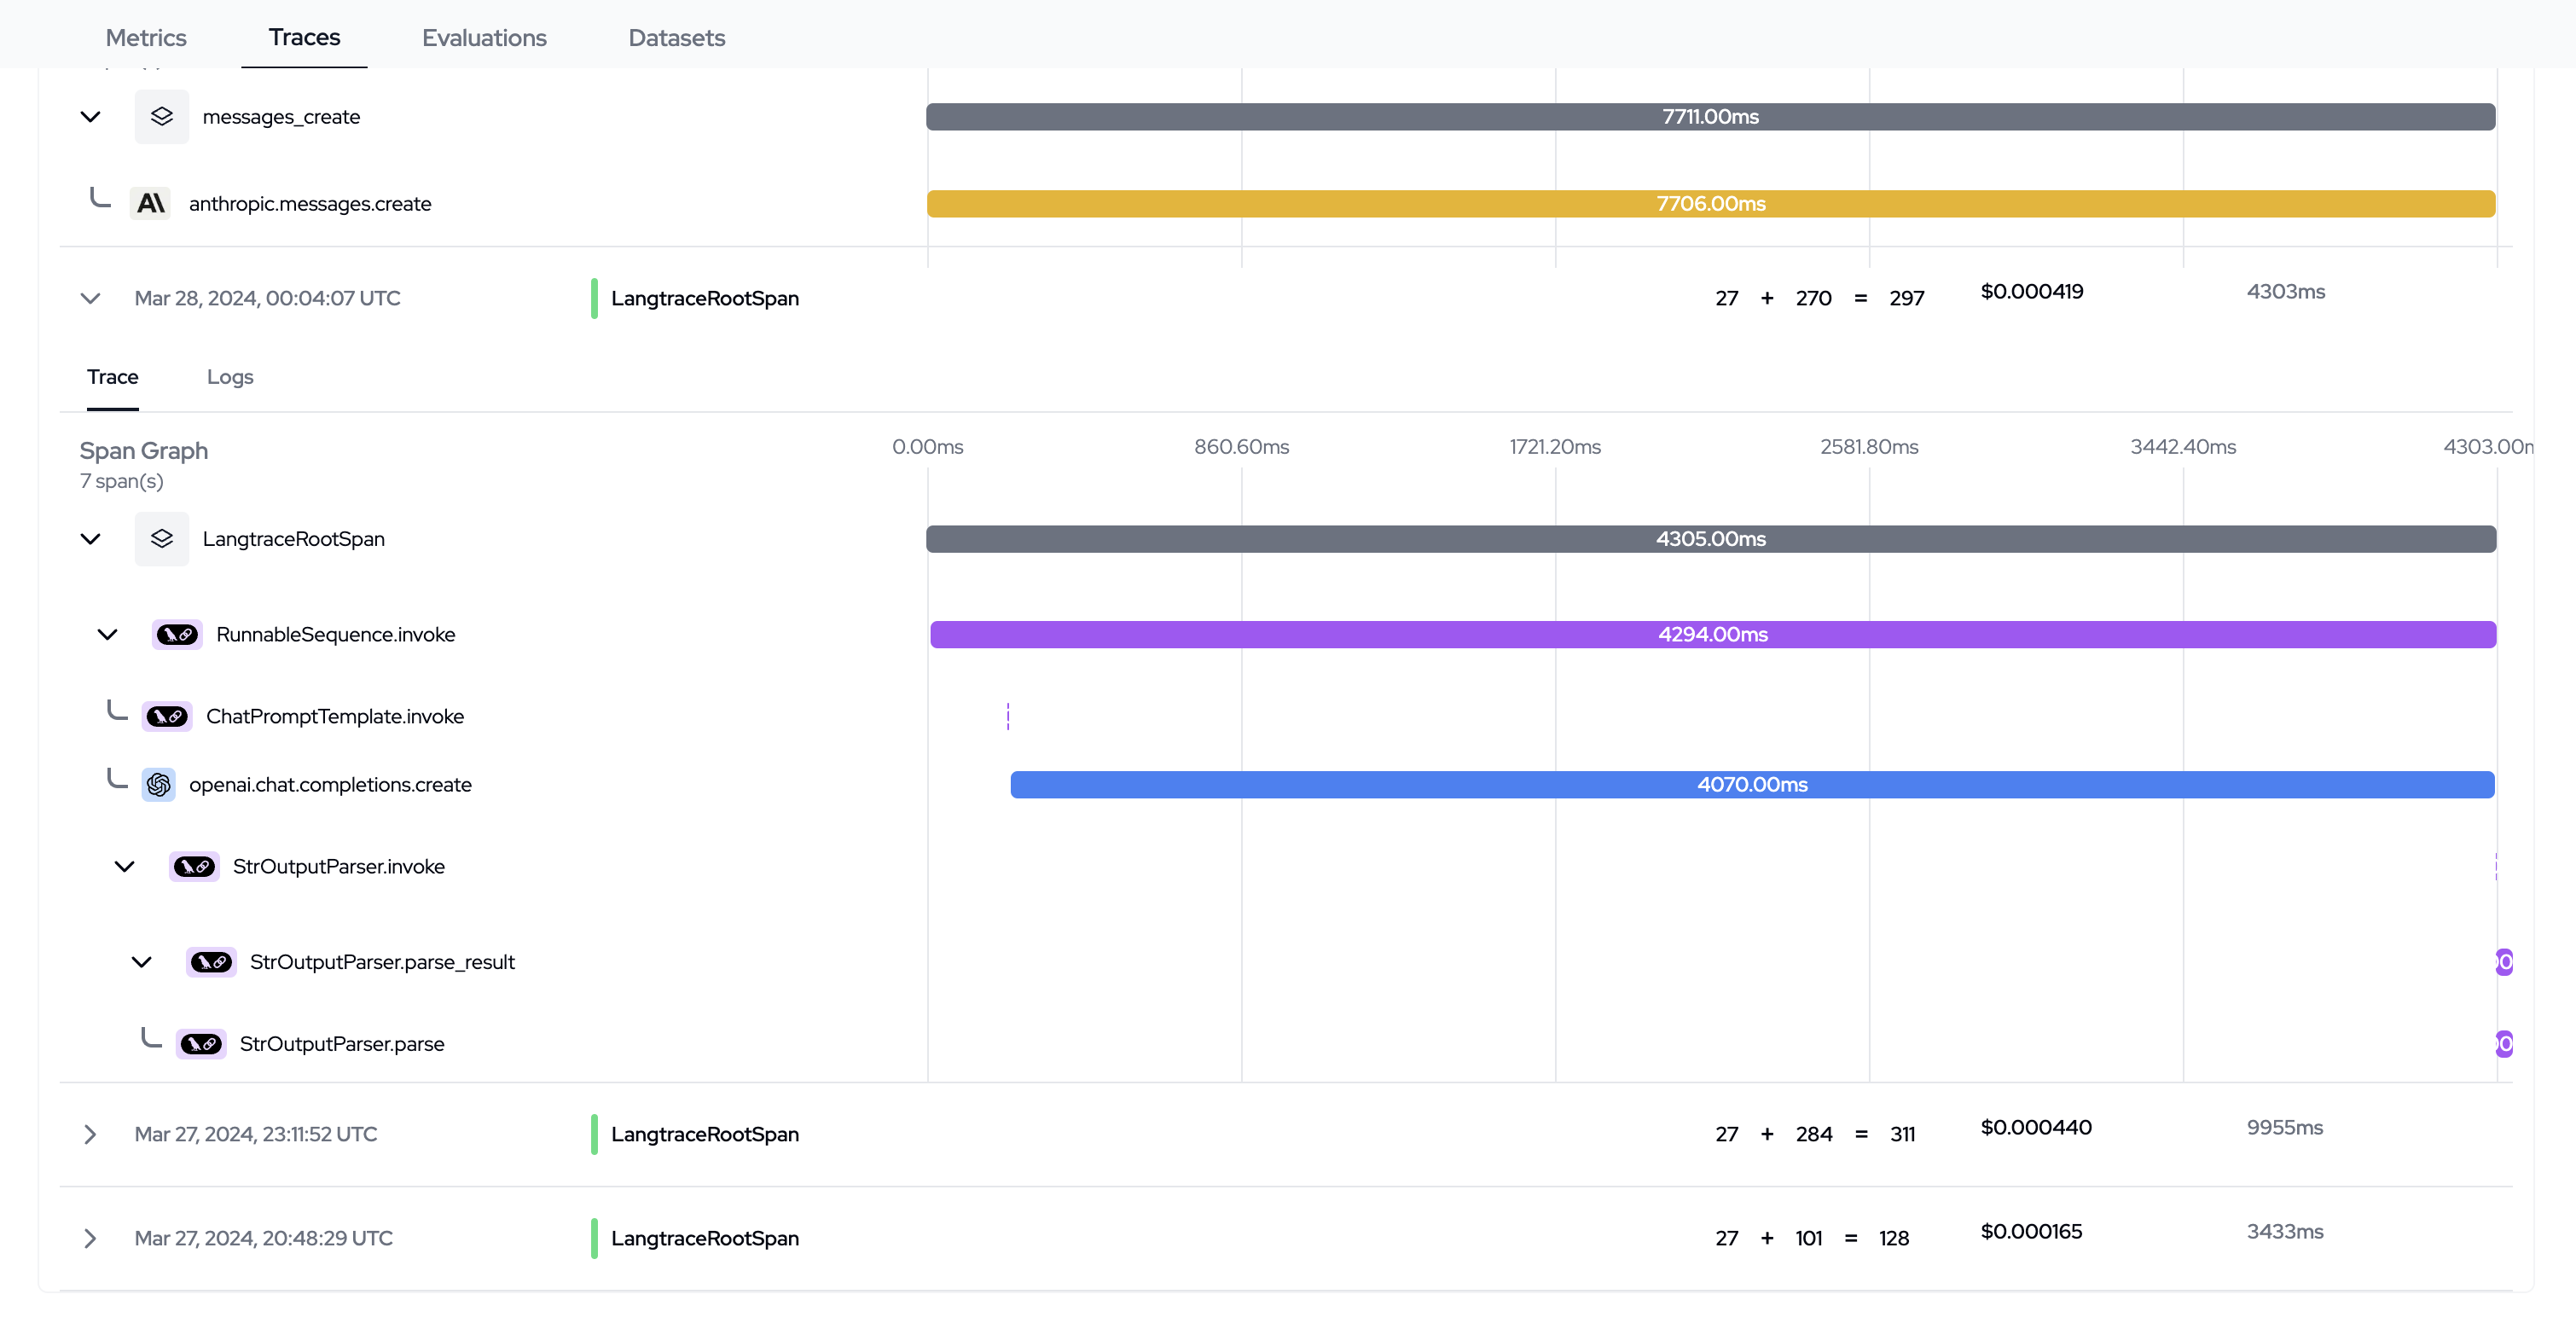Screen dimensions: 2576x1329
Task: Expand the Mar 27, 20:48:29 UTC trace
Action: click(90, 1238)
